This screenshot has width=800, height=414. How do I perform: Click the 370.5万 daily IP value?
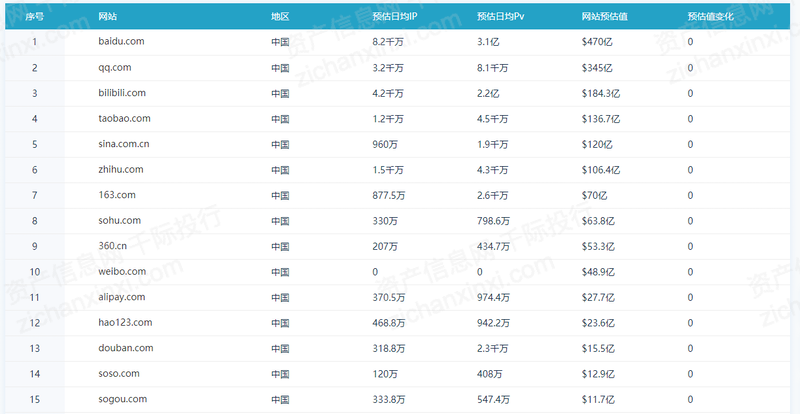(x=389, y=298)
